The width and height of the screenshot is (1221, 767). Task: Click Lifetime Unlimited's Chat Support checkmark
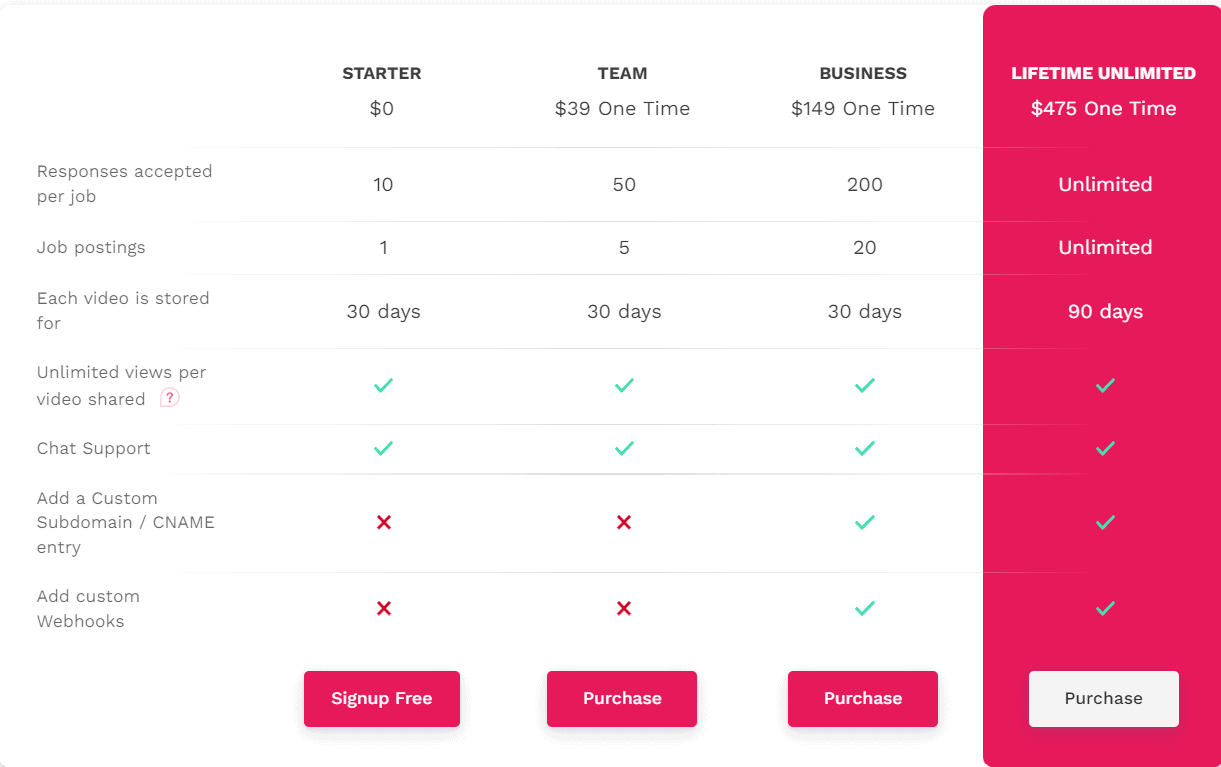click(1105, 449)
